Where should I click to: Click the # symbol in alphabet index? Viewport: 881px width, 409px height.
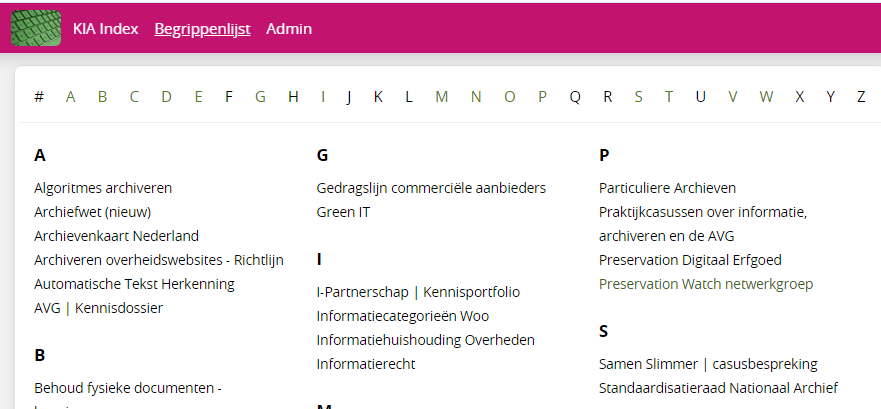39,97
